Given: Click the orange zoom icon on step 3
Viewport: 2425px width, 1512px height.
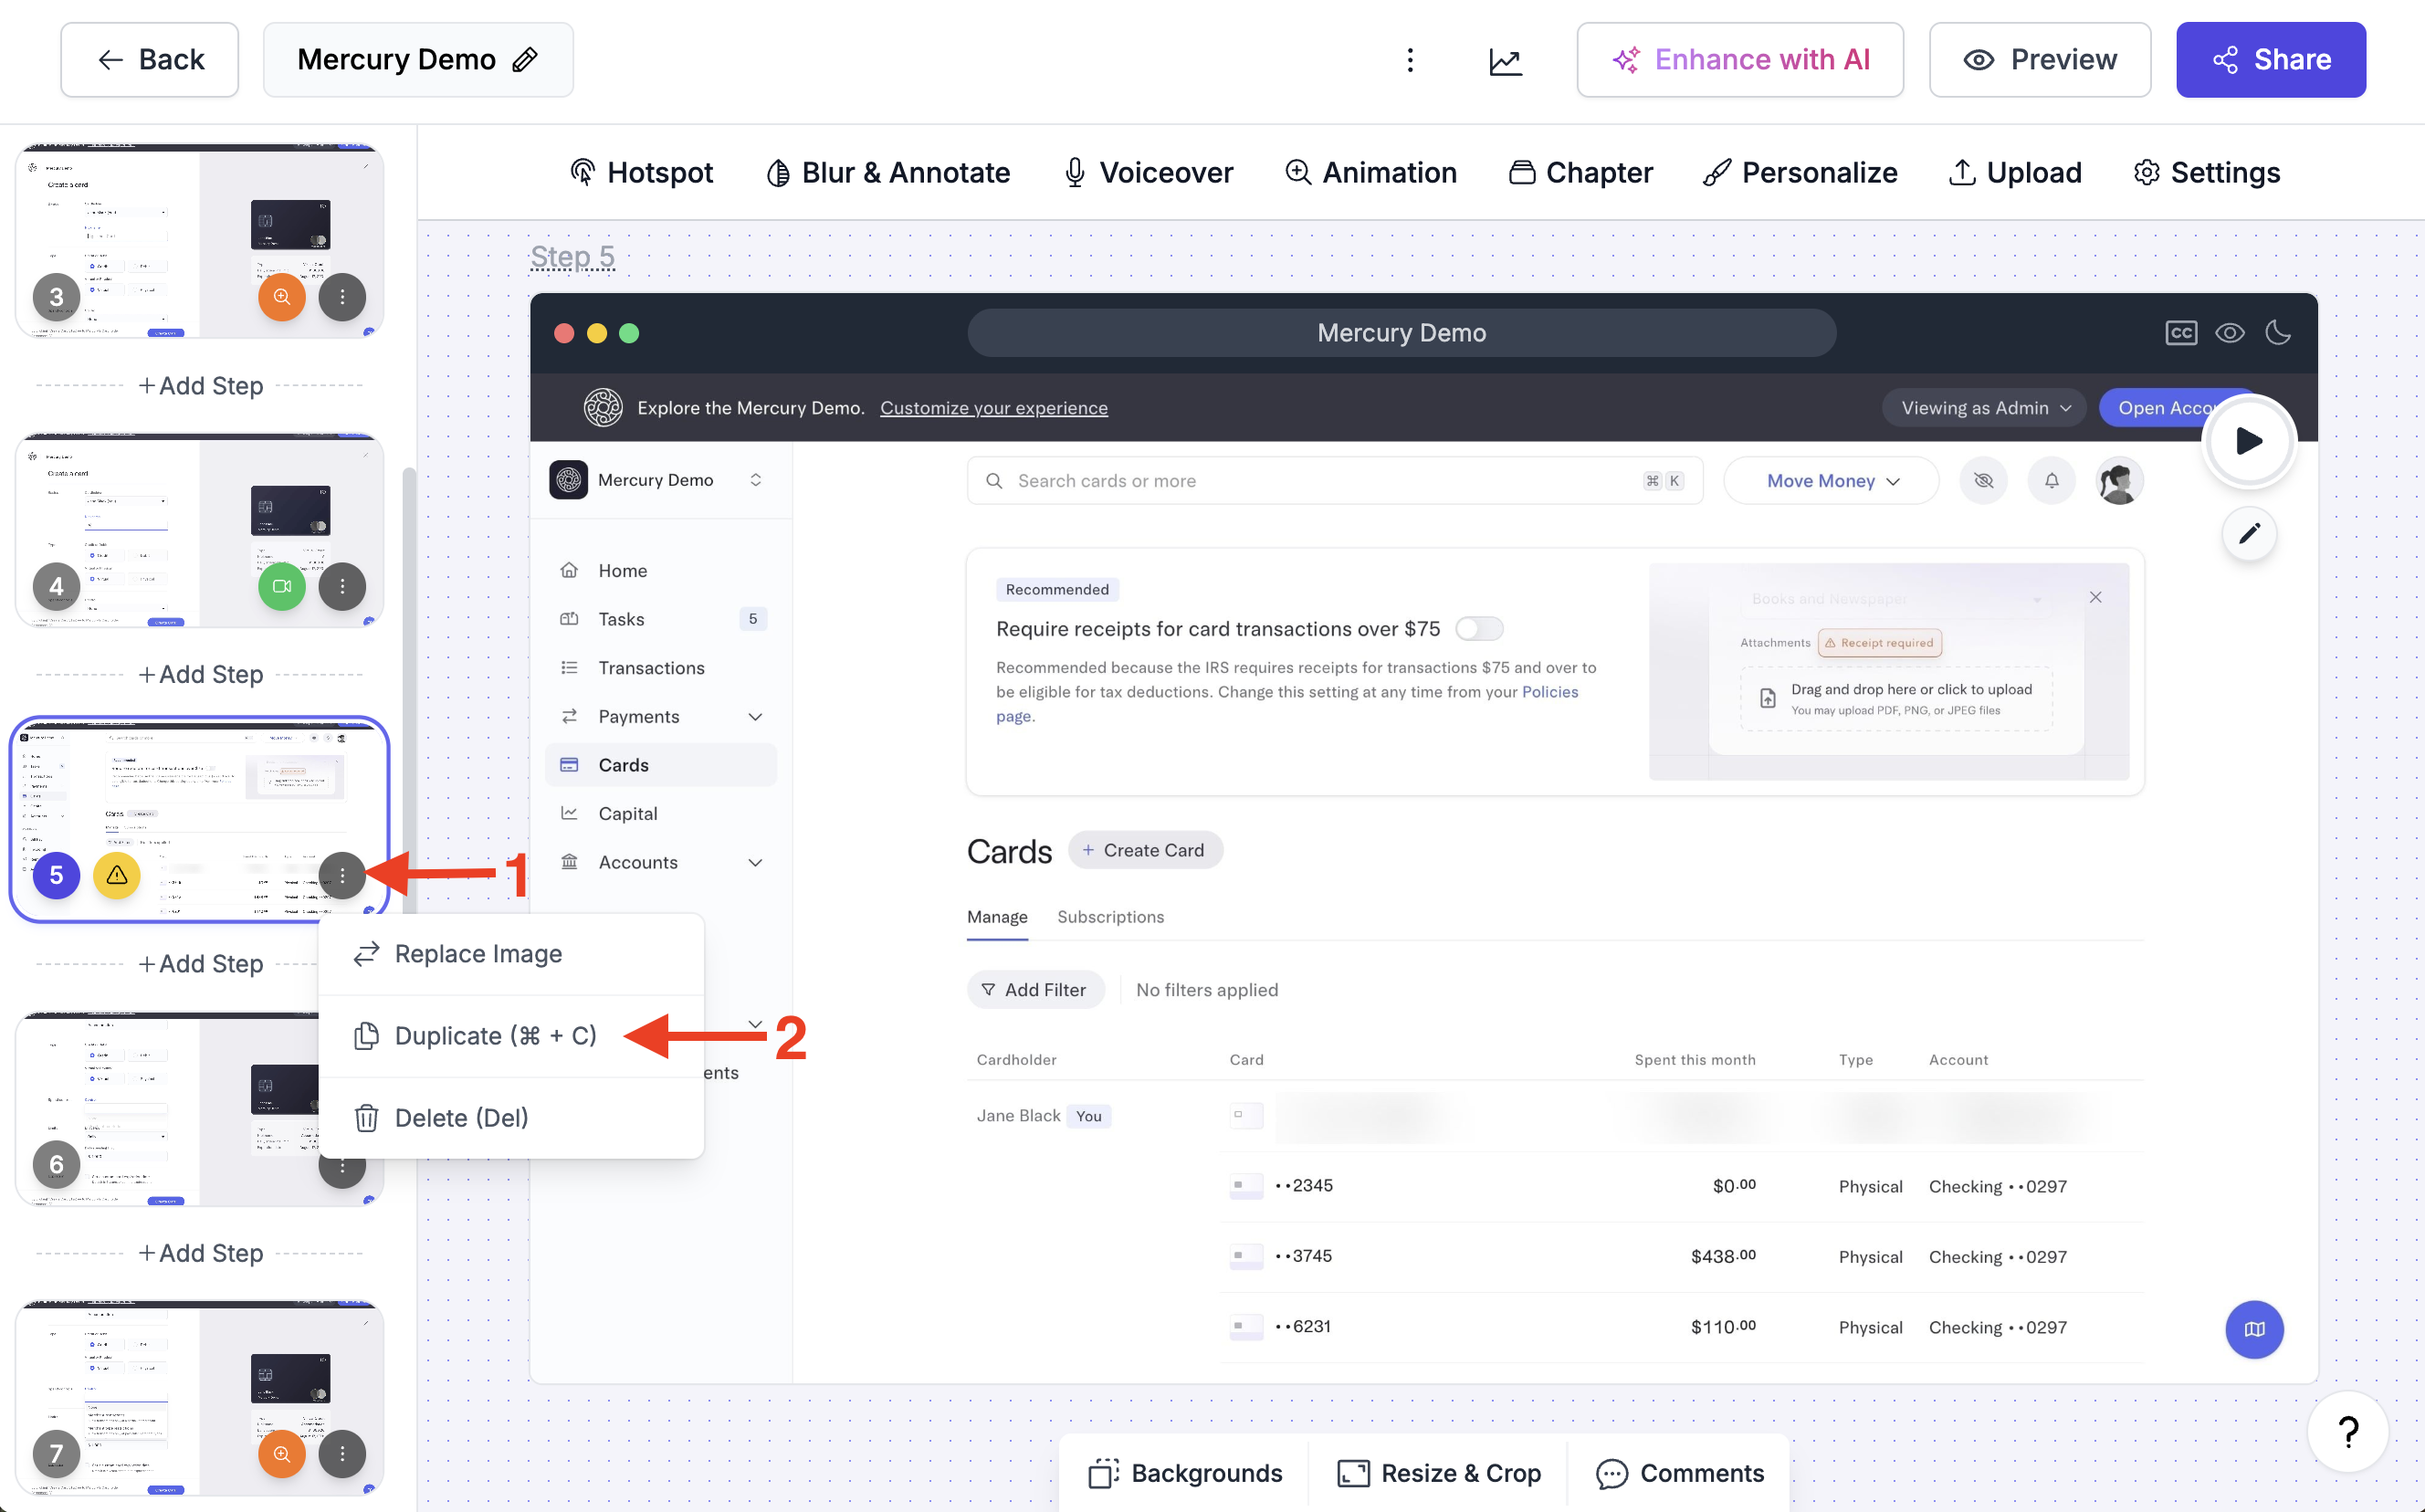Looking at the screenshot, I should [x=282, y=297].
